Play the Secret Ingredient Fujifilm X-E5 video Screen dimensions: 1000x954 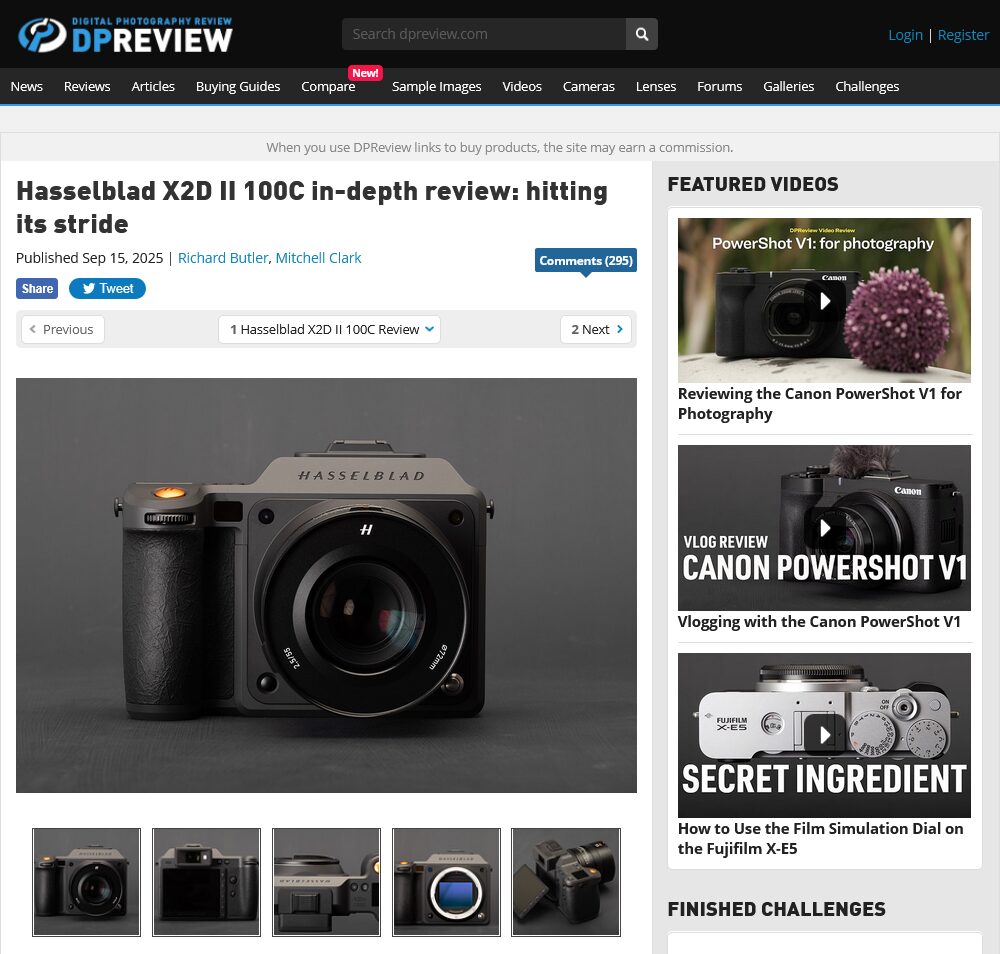pyautogui.click(x=824, y=735)
